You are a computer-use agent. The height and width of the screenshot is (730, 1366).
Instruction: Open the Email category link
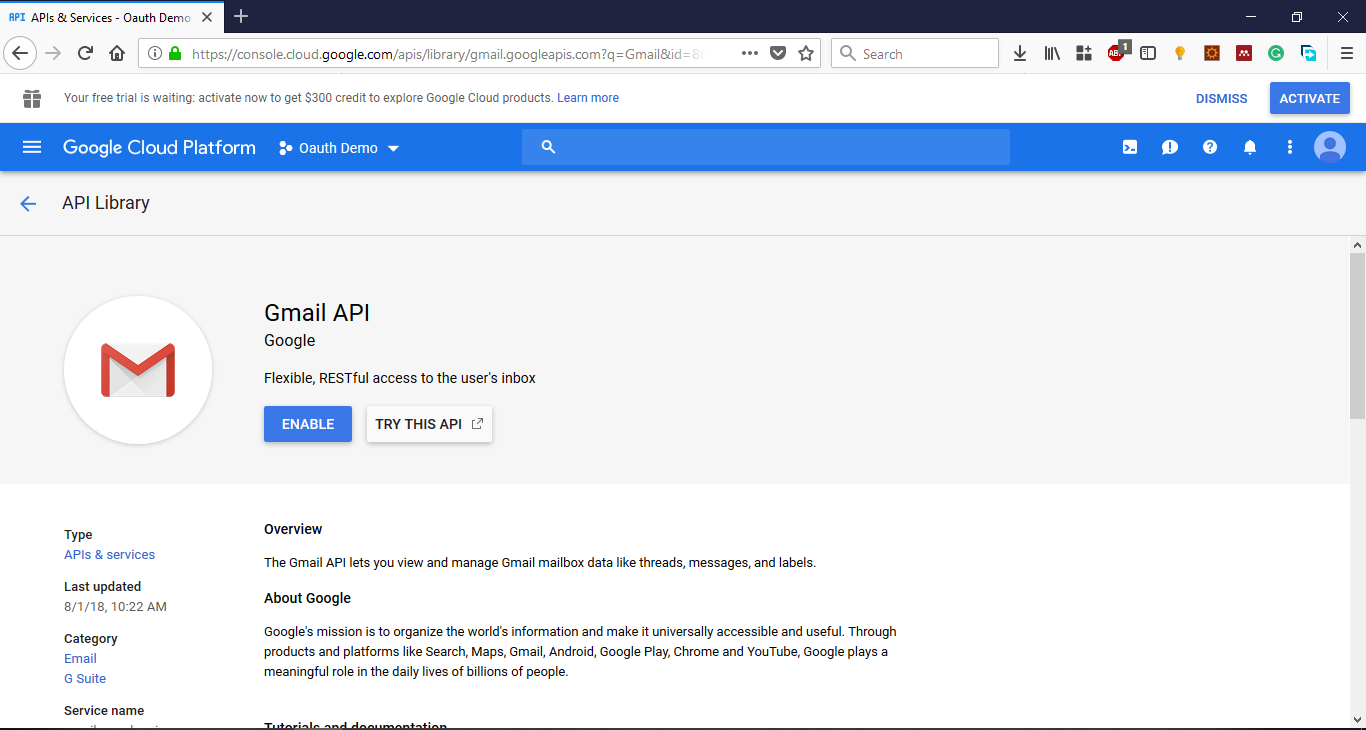point(80,659)
